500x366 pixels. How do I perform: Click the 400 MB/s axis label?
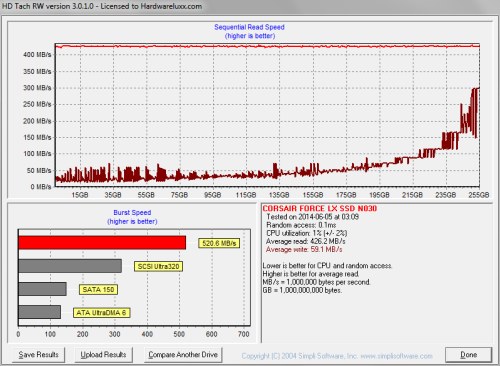tap(37, 55)
